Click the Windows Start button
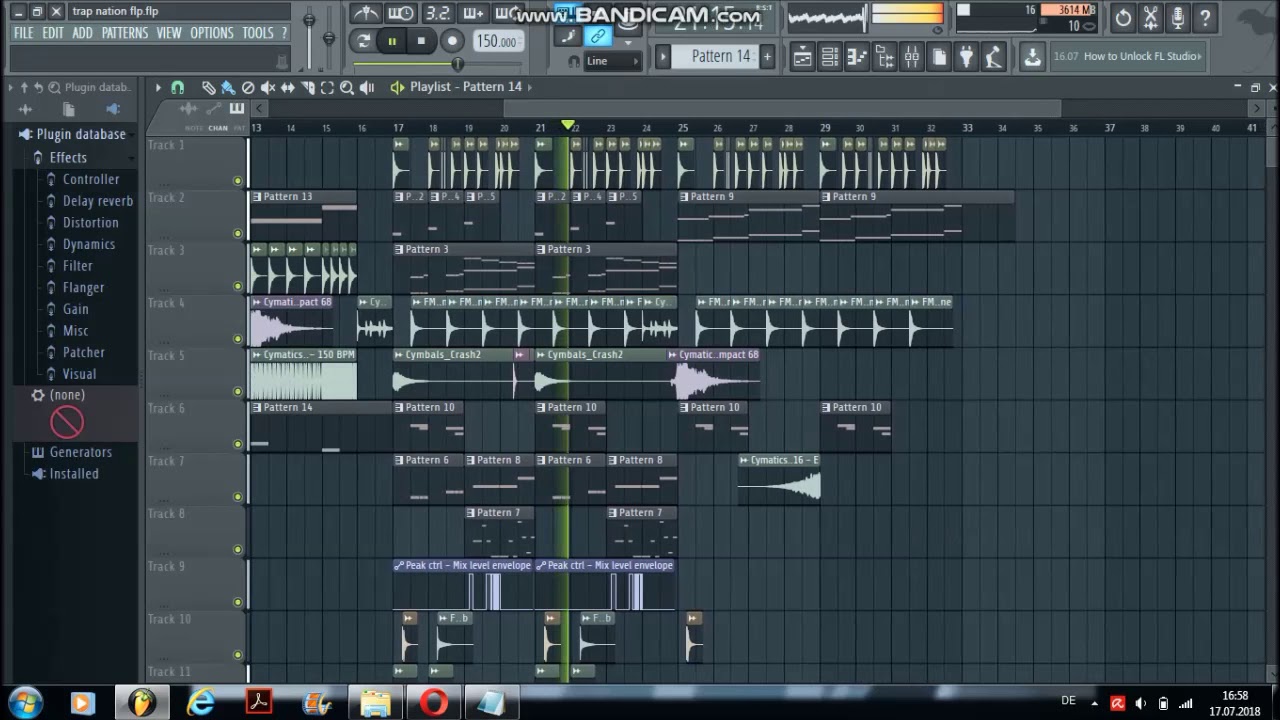Screen dimensions: 1280x720 (25, 702)
